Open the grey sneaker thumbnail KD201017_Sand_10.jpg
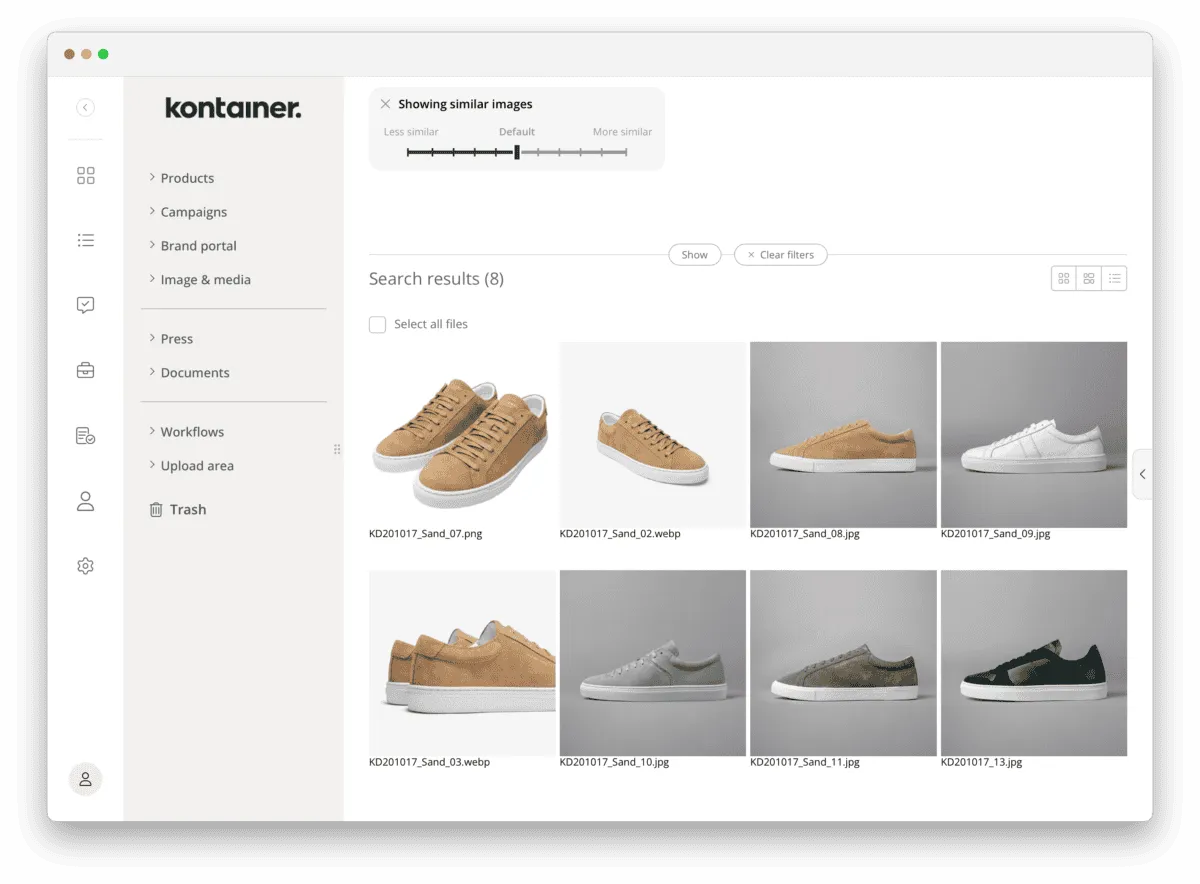Screen dimensions: 1200x884 coord(653,663)
